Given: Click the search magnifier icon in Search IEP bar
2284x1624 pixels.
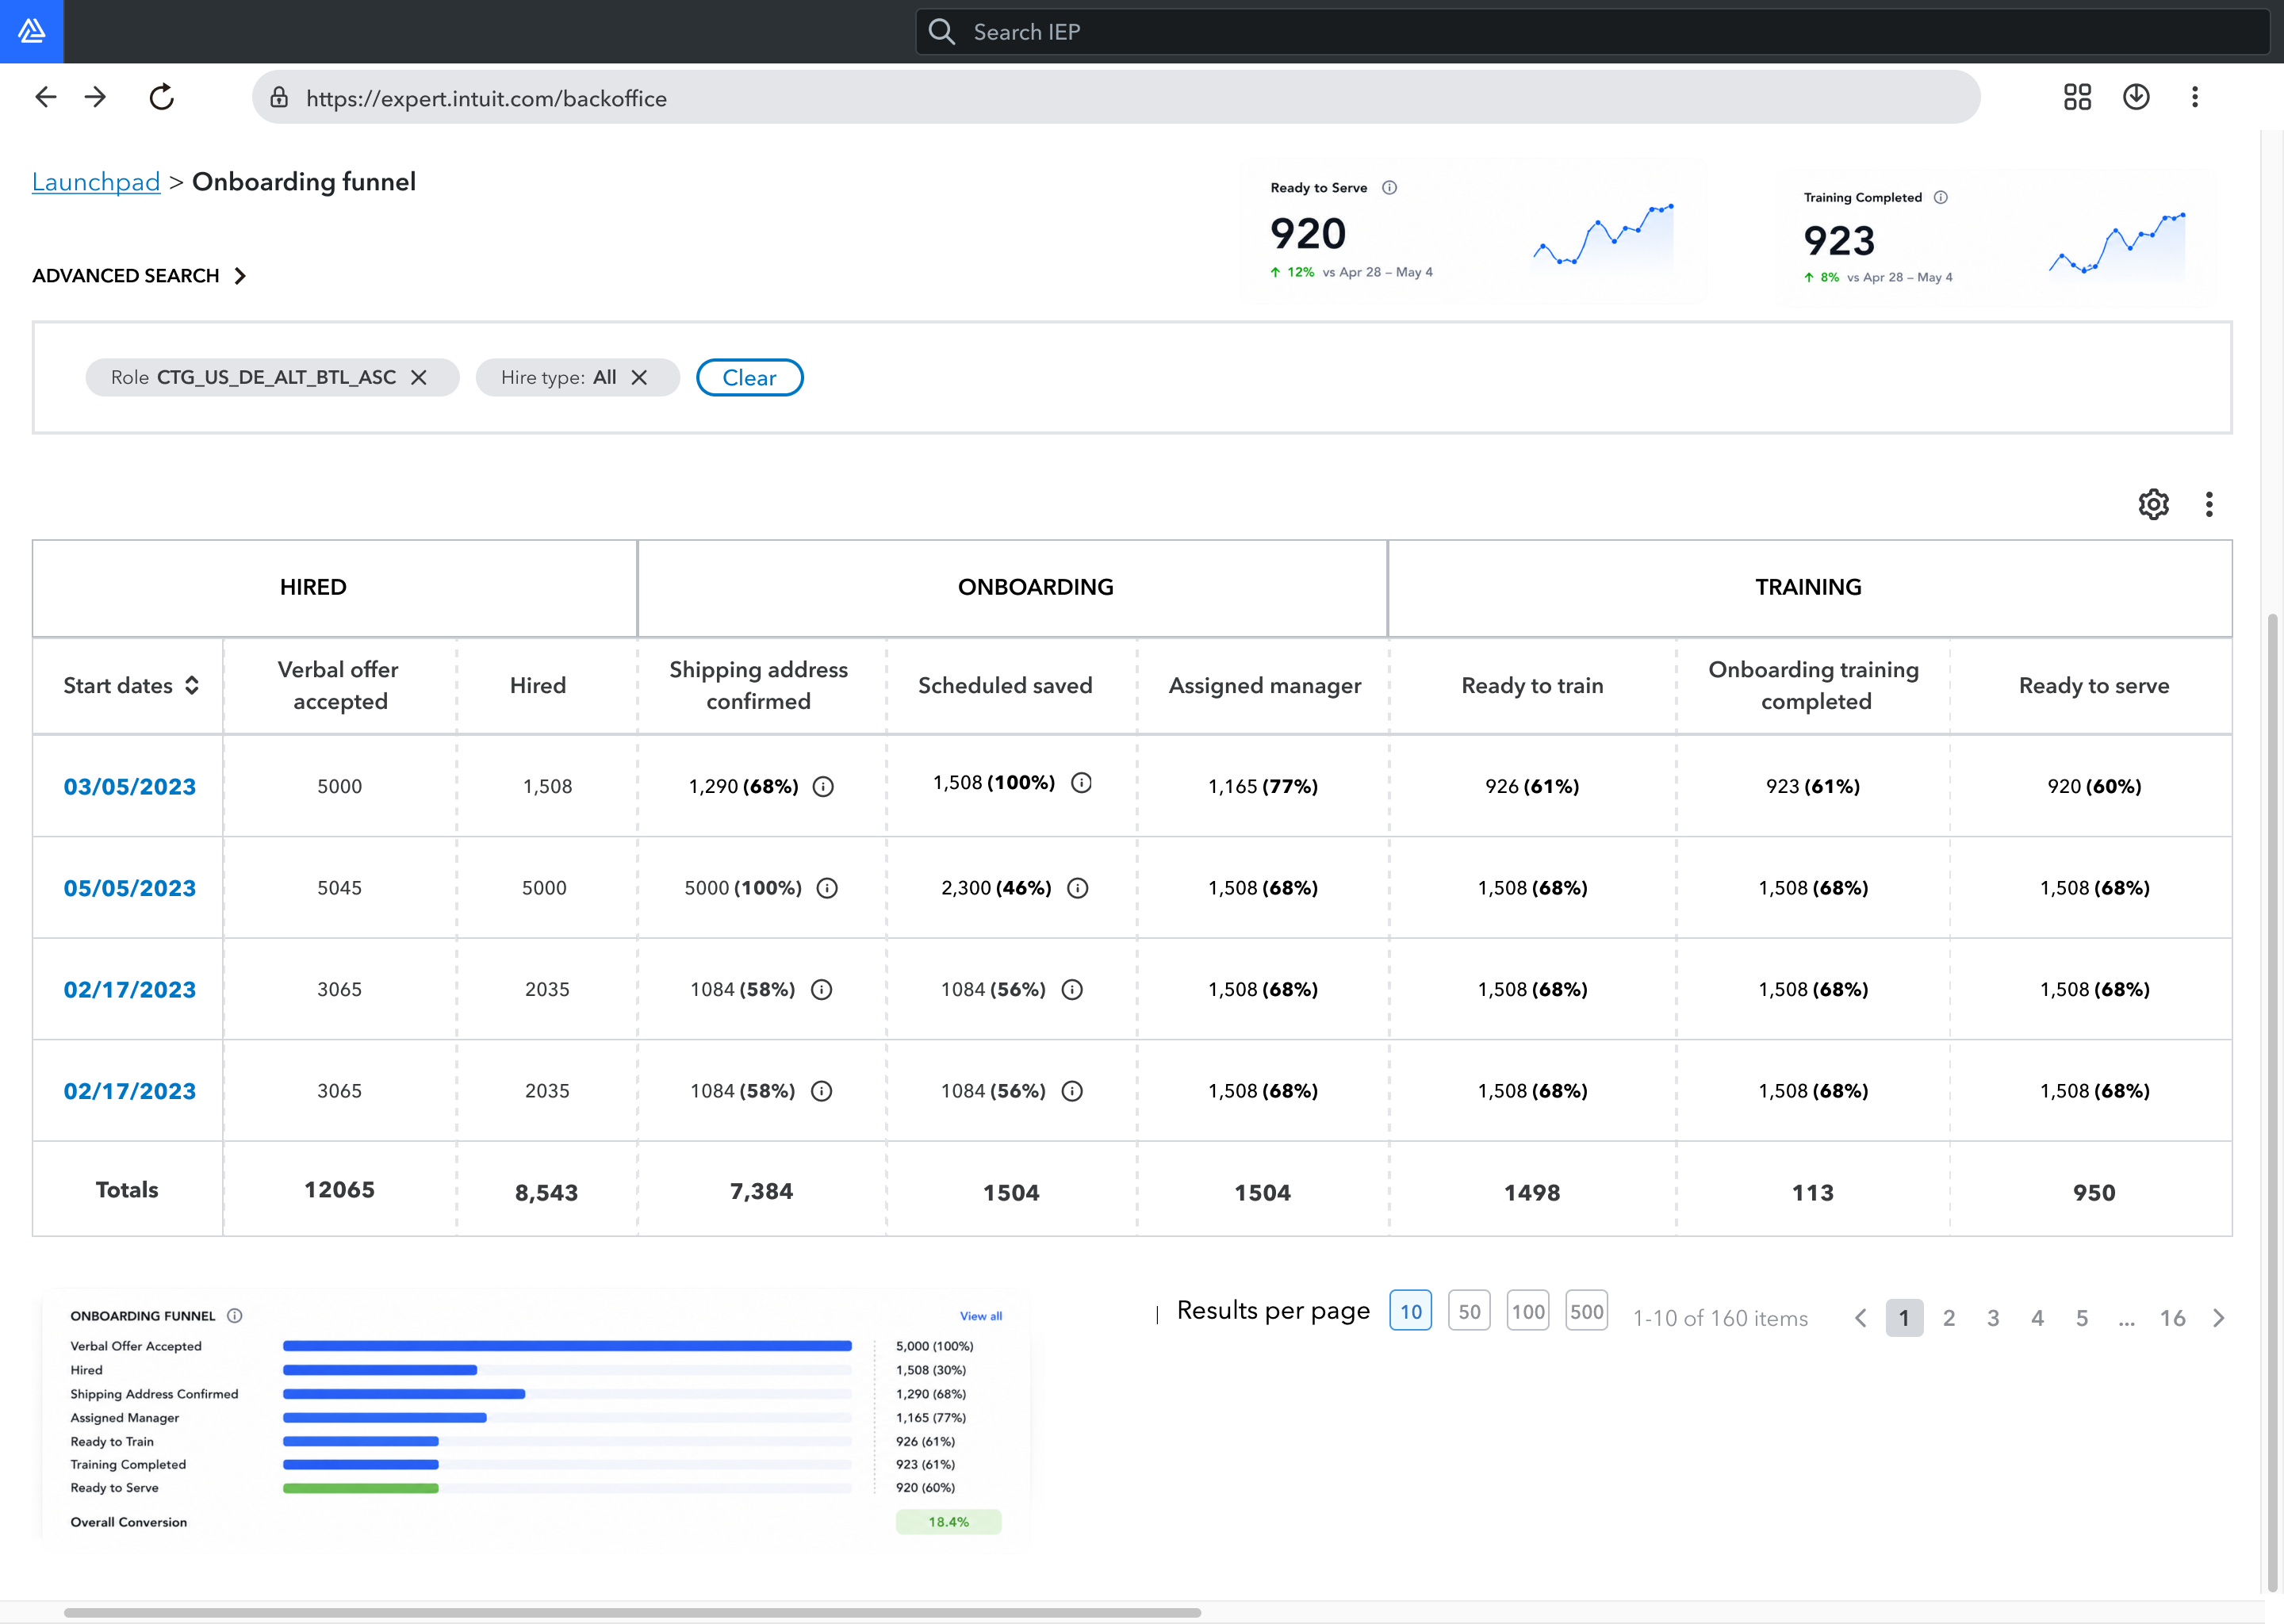Looking at the screenshot, I should [x=941, y=32].
